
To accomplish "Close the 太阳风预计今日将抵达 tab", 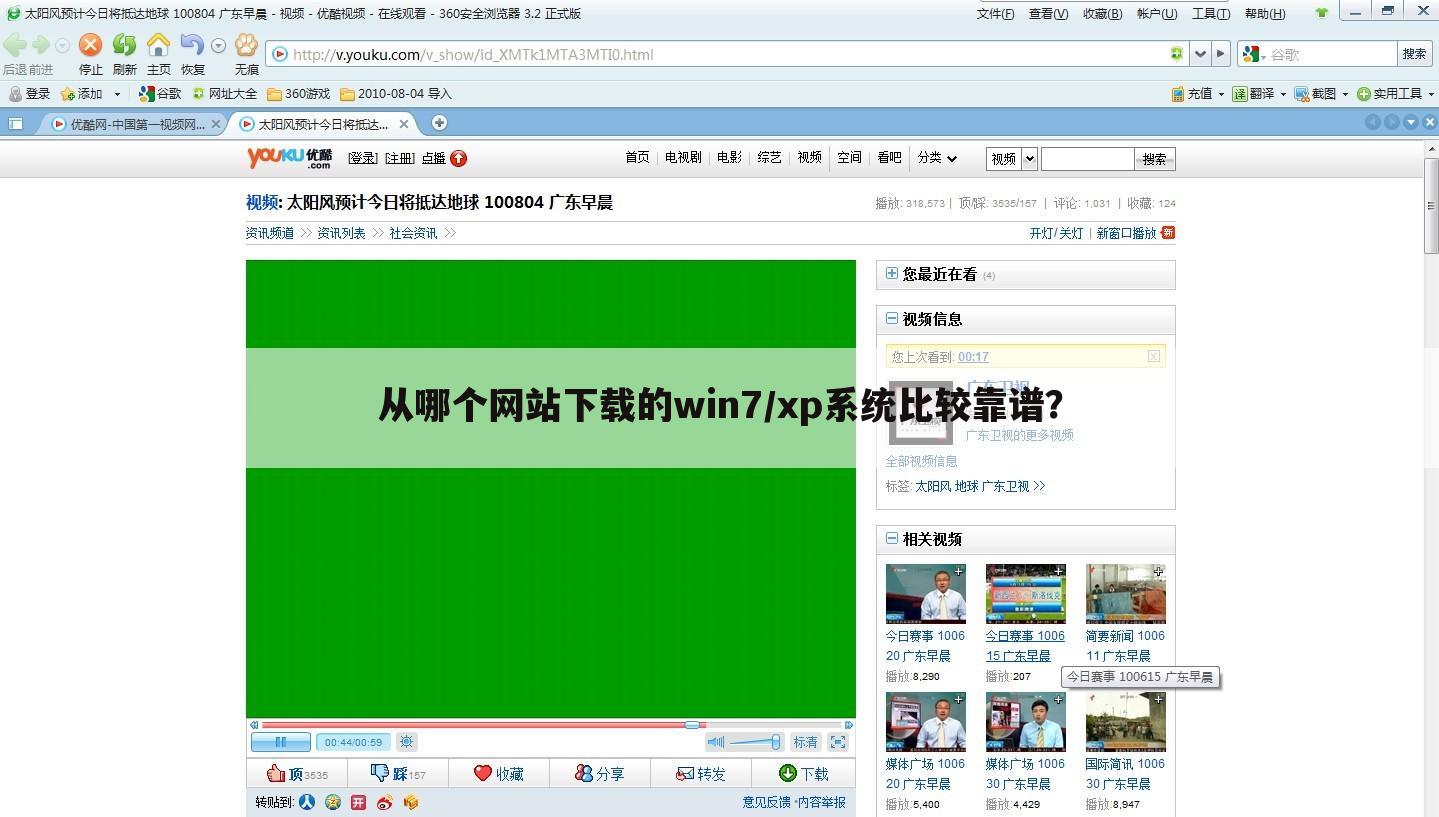I will [404, 124].
